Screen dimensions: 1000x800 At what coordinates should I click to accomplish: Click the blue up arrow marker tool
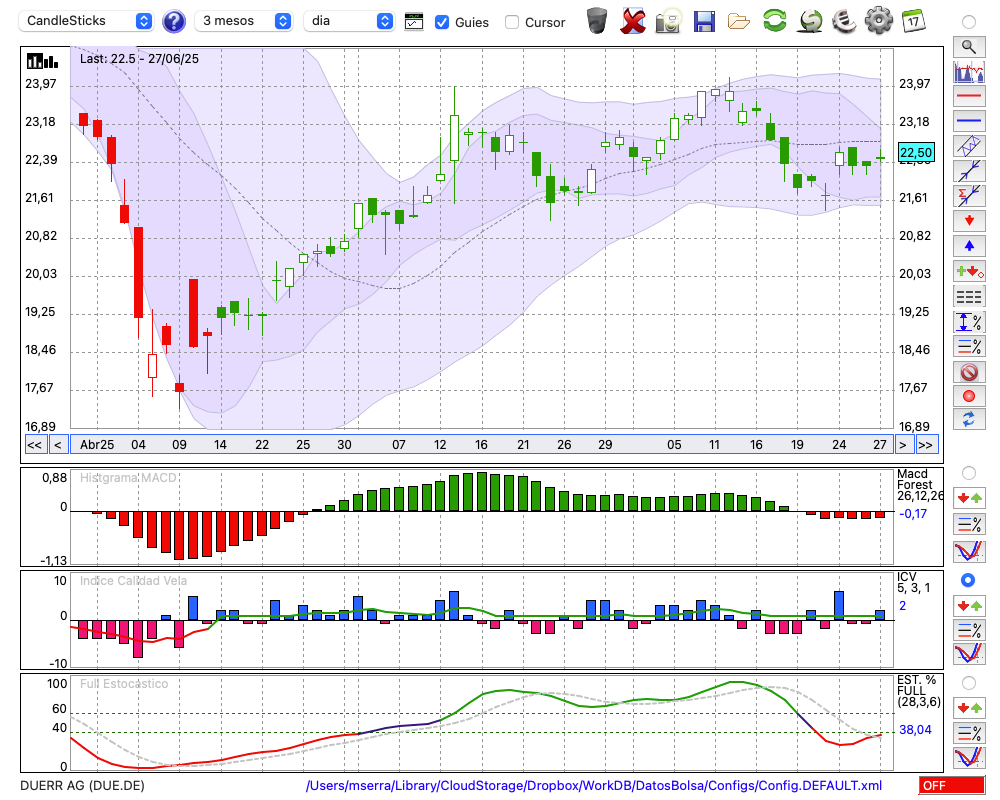tap(969, 246)
